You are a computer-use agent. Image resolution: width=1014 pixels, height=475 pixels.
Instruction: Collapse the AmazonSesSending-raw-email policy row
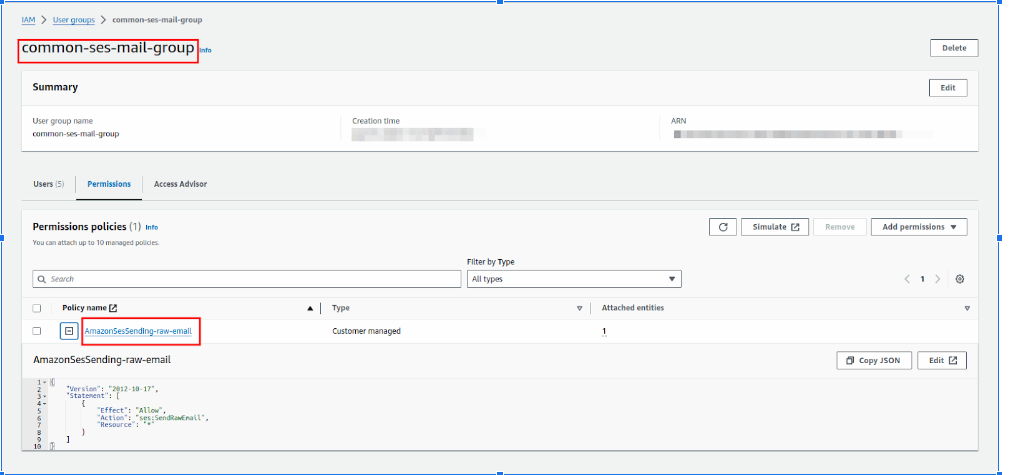[69, 331]
